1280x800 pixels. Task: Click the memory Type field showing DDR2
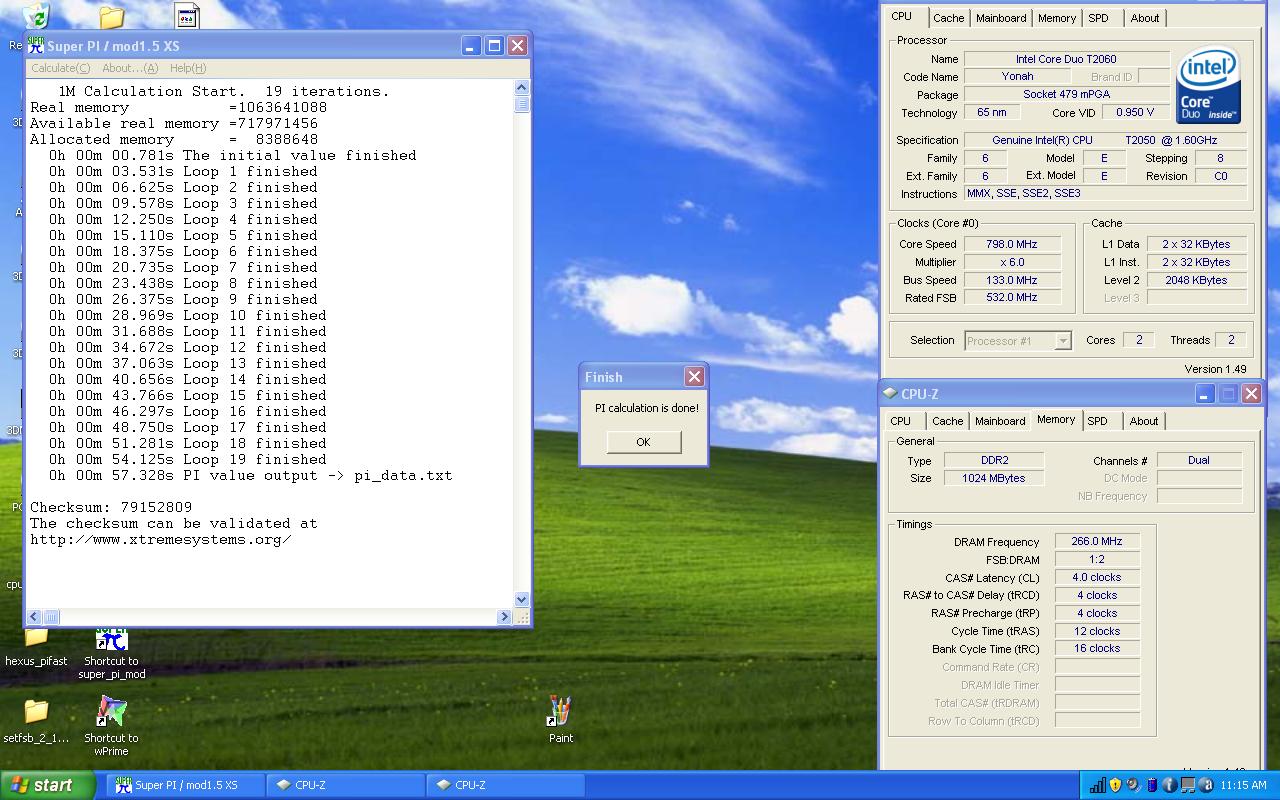coord(994,460)
